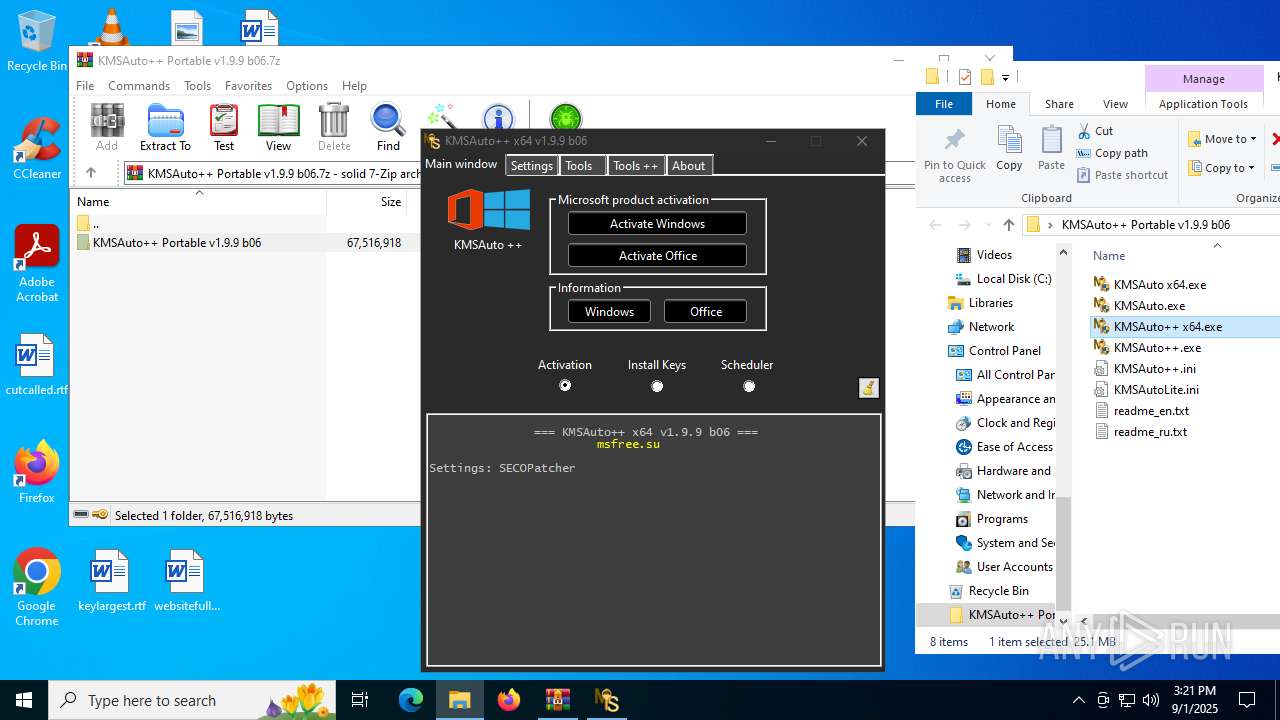Open the About tab in KMSAuto
1280x720 pixels.
(x=688, y=166)
